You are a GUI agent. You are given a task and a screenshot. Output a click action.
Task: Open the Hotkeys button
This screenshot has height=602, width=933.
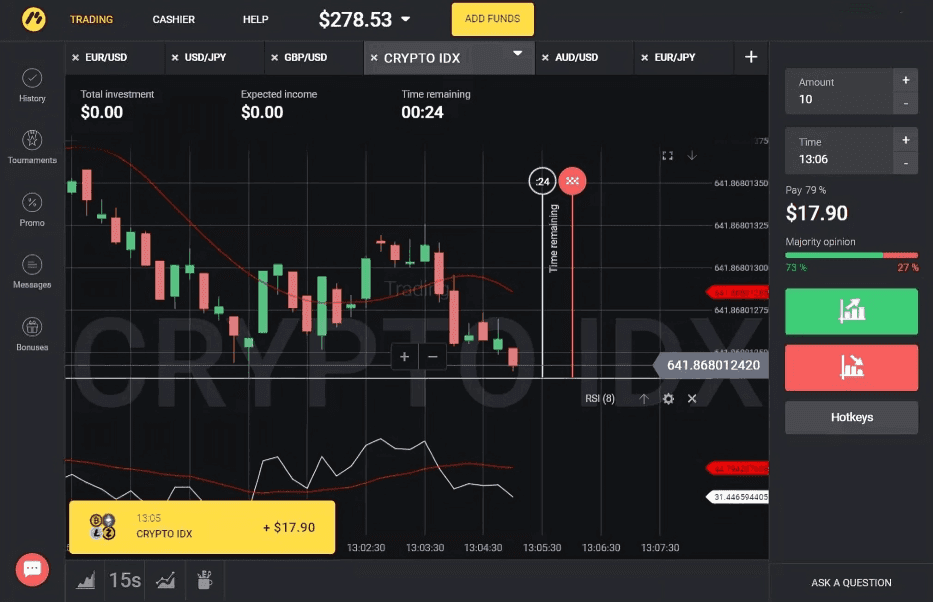(851, 418)
